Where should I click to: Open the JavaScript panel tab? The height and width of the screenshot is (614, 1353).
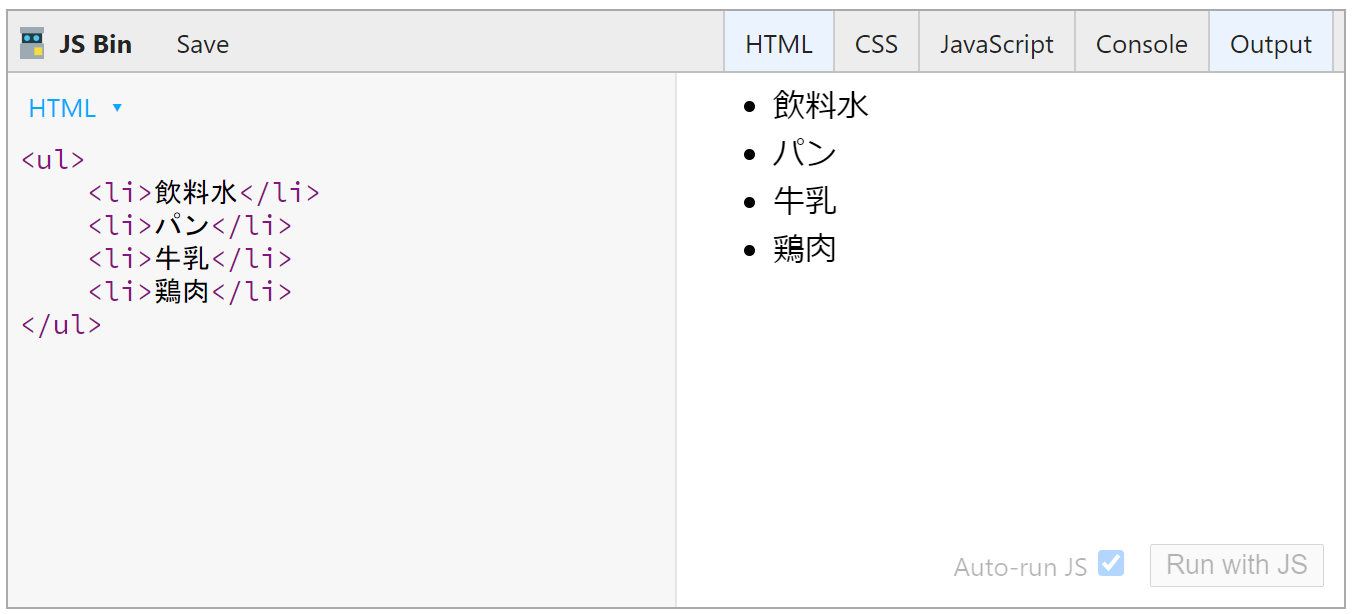click(996, 44)
